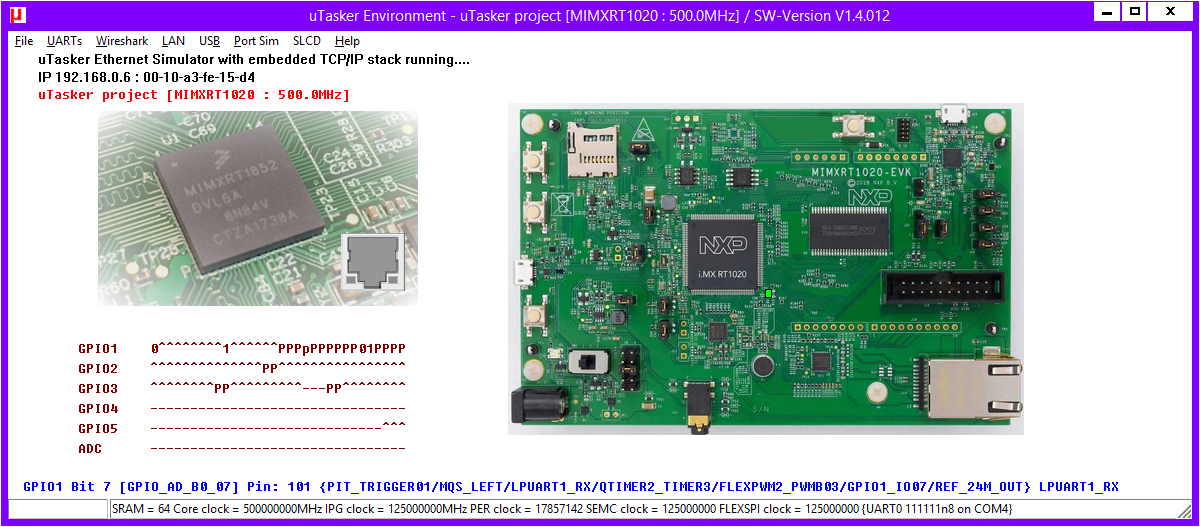Click the SRAM and clock status bar text
The height and width of the screenshot is (527, 1200).
pos(562,509)
